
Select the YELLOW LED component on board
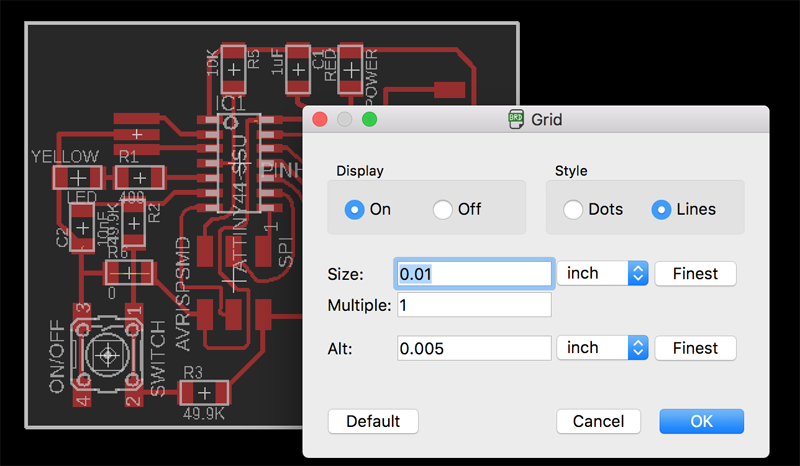tap(78, 178)
